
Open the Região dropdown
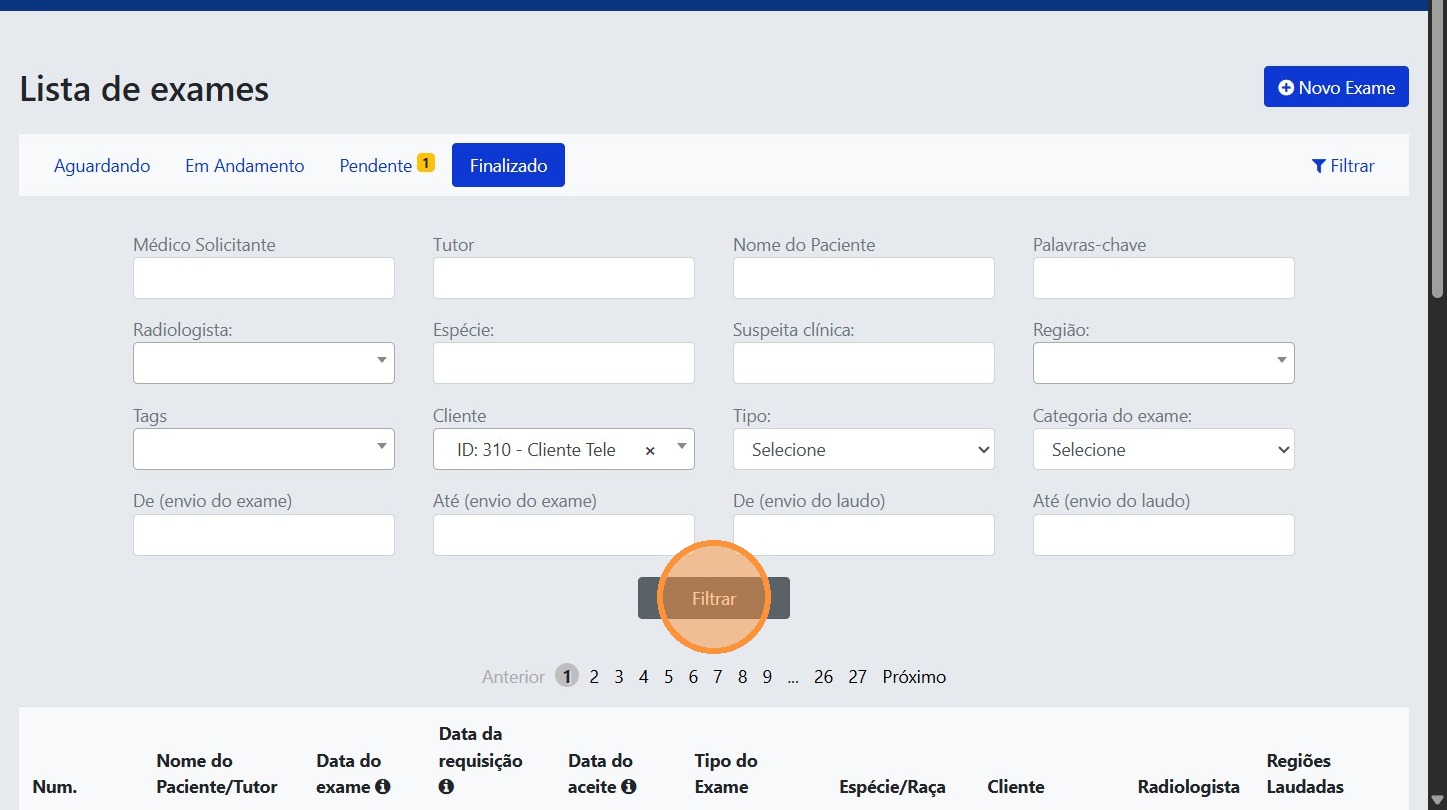pos(1163,363)
